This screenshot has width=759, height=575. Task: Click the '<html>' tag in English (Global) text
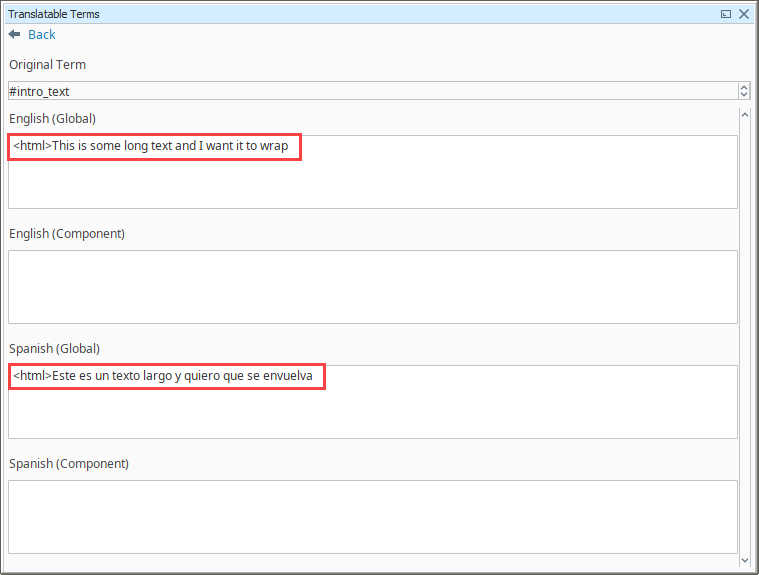(32, 146)
